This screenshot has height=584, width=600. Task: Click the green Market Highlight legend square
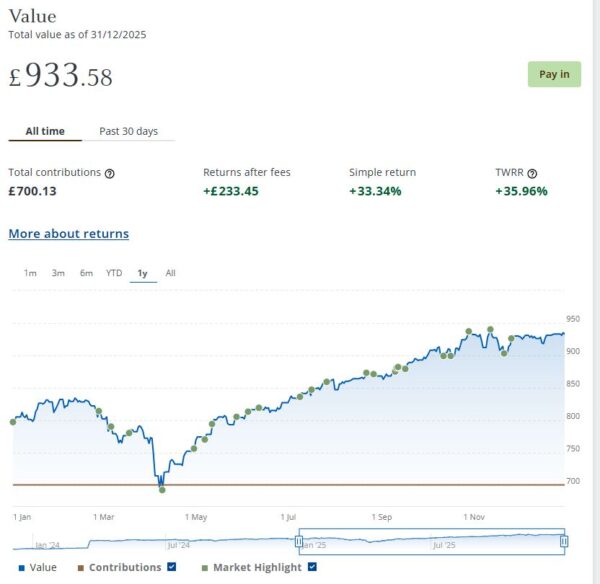point(204,568)
